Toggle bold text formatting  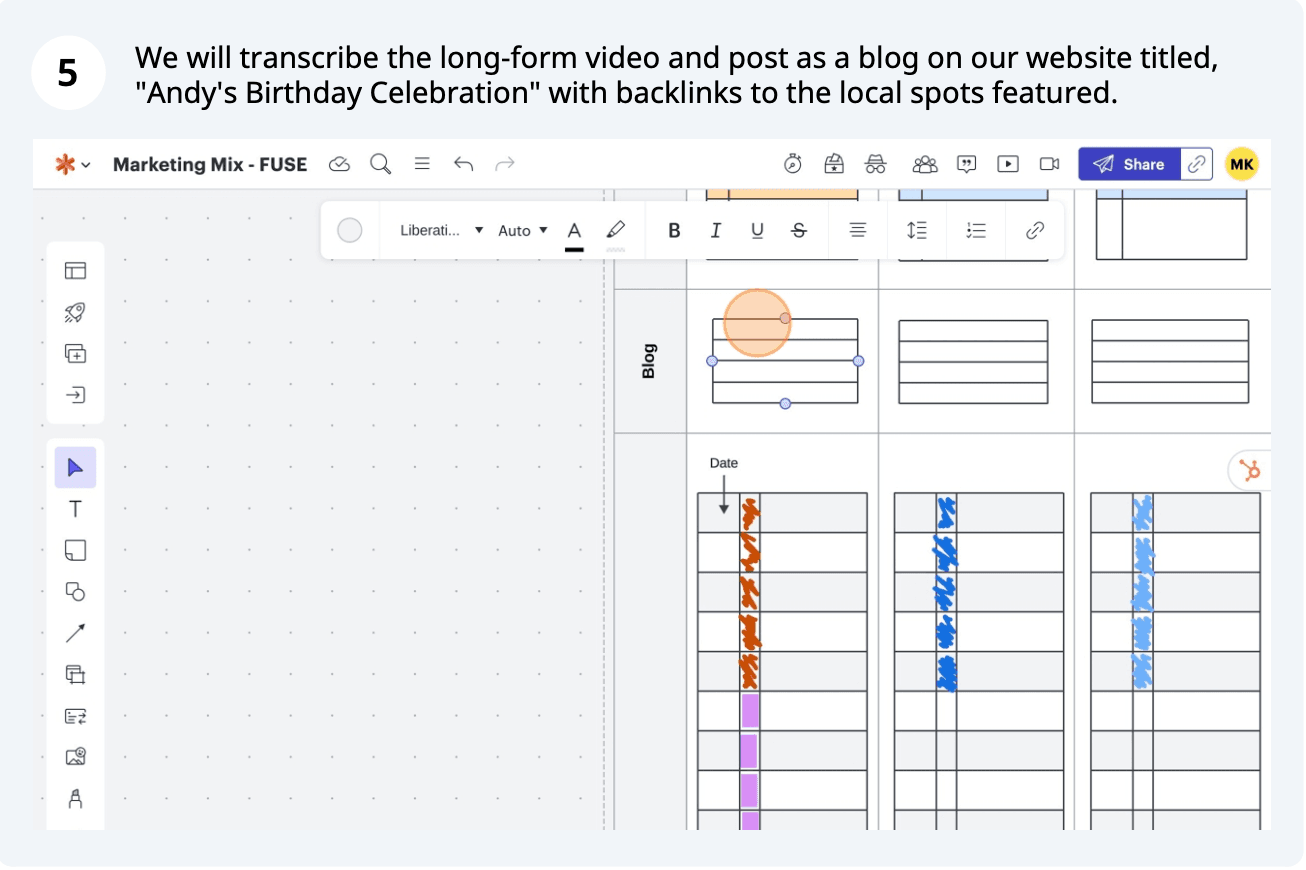674,231
